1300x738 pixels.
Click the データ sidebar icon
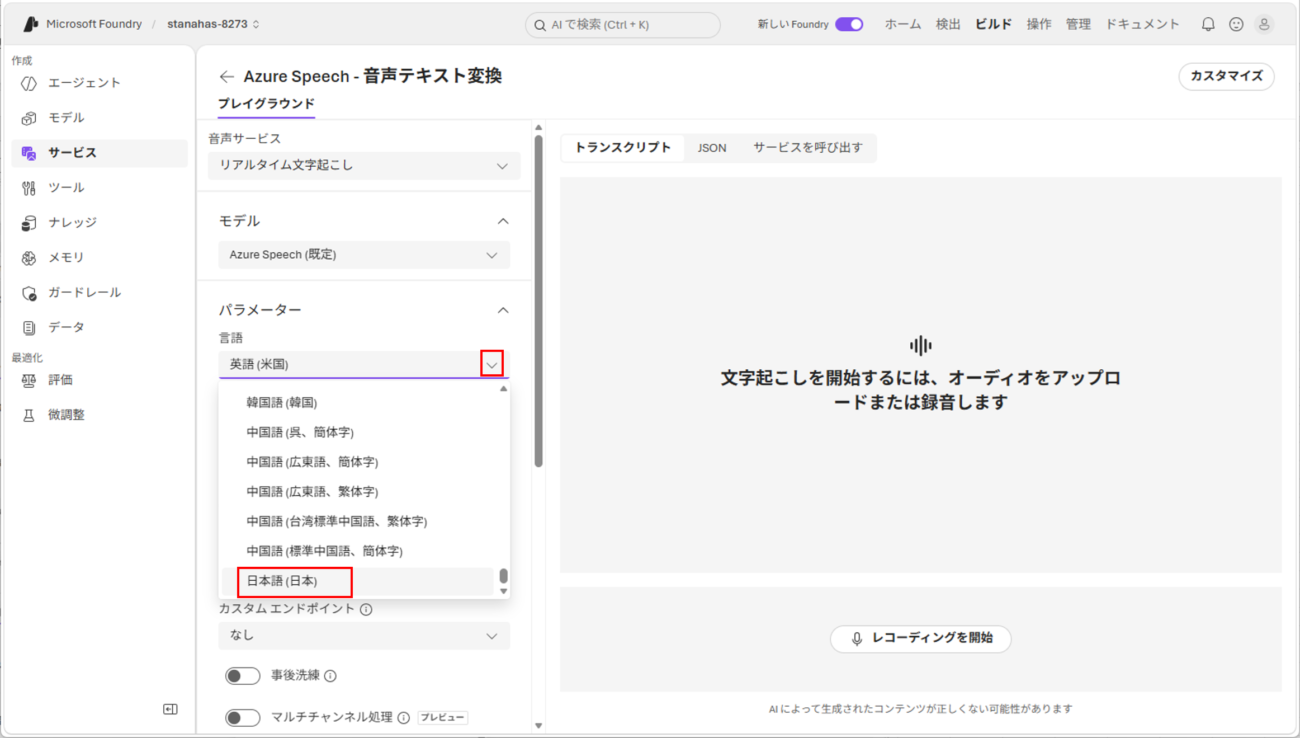pos(29,328)
